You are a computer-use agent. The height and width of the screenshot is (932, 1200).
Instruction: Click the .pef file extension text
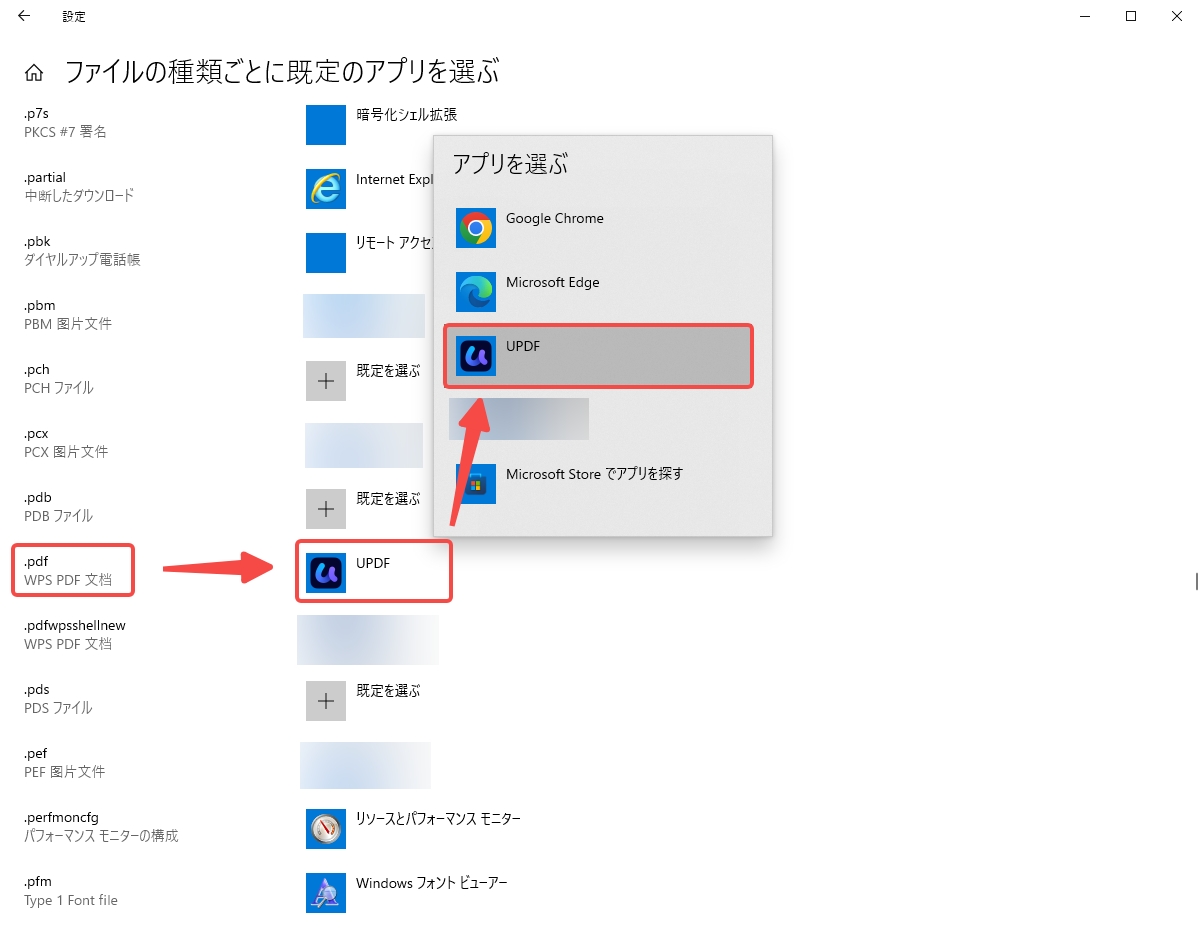[36, 753]
